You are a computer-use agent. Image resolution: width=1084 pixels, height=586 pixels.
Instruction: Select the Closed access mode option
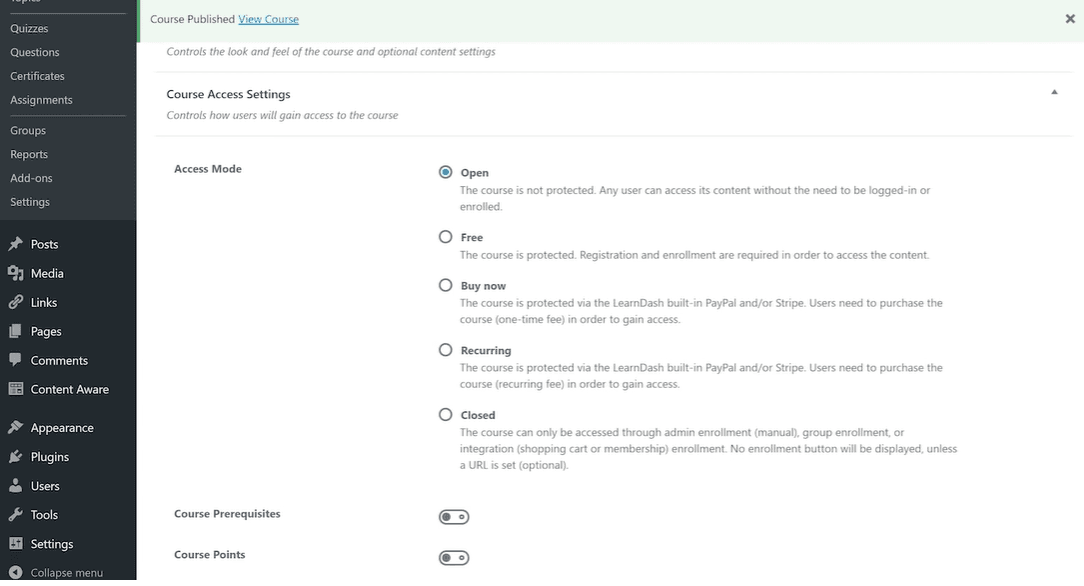(445, 415)
